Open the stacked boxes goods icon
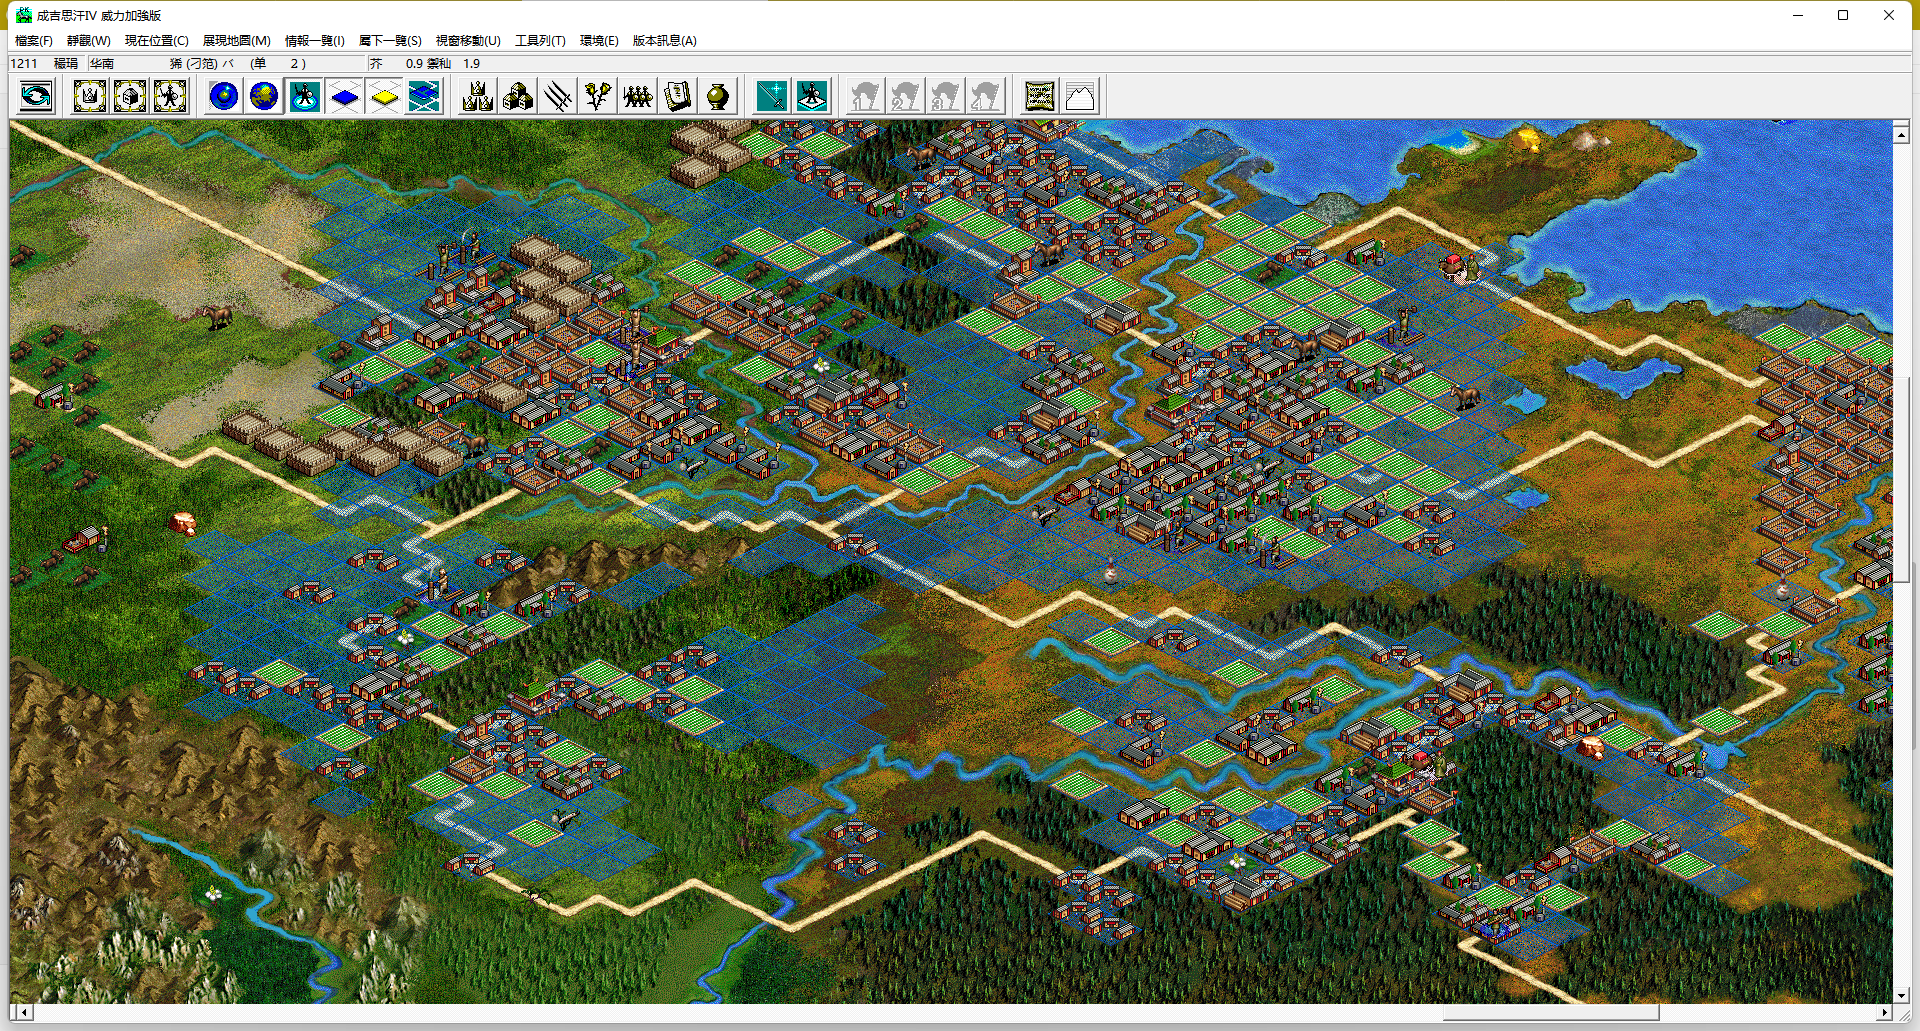This screenshot has height=1031, width=1920. pos(518,97)
